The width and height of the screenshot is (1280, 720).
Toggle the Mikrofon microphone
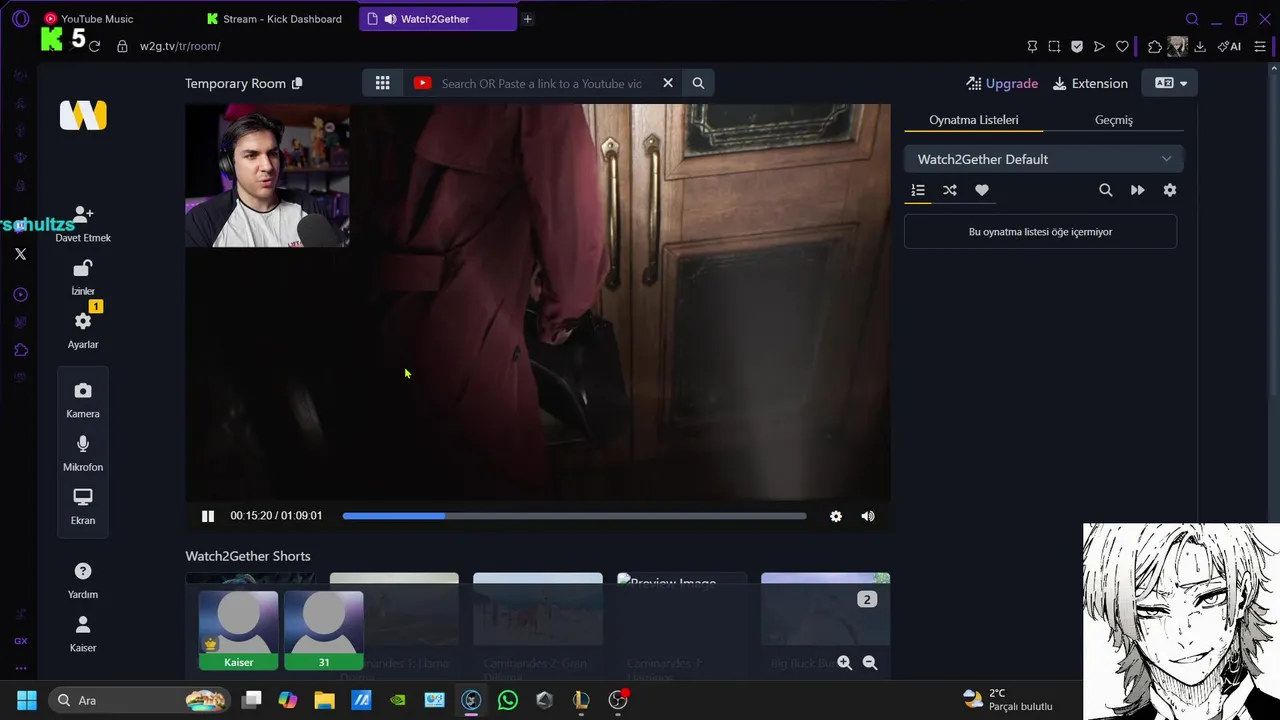click(x=83, y=453)
